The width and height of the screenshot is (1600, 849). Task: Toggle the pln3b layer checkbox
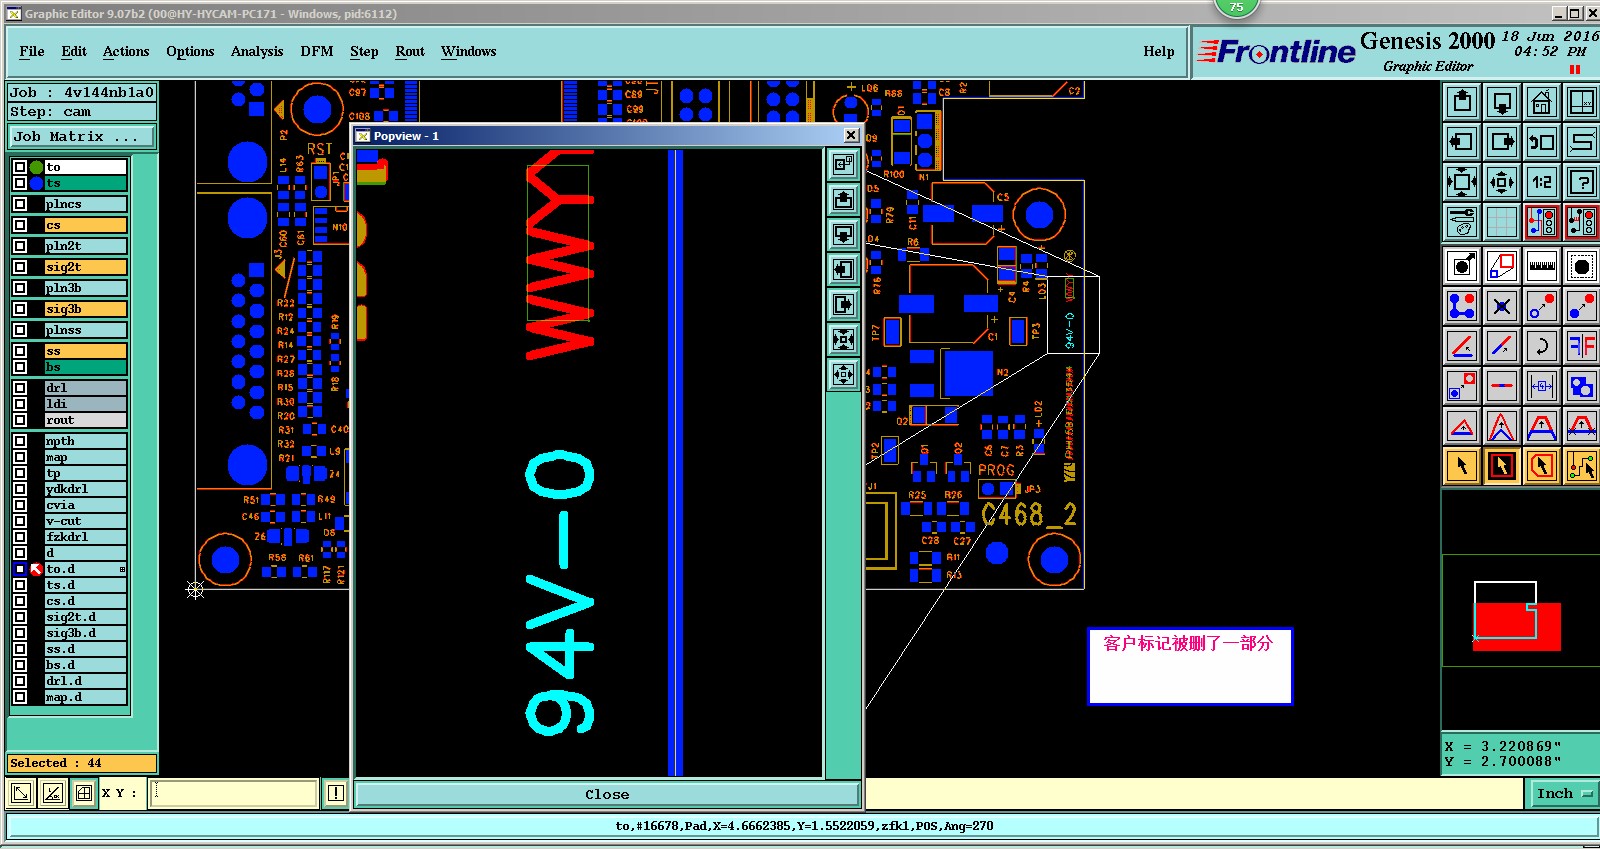[20, 288]
